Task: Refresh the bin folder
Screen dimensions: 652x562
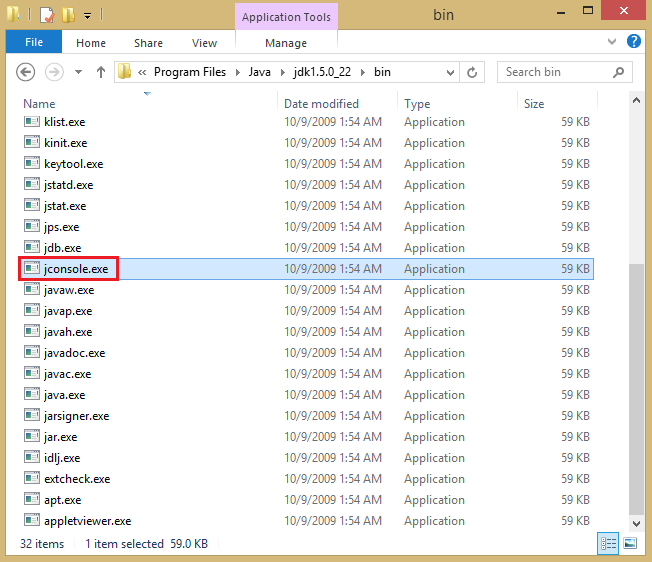Action: tap(472, 73)
